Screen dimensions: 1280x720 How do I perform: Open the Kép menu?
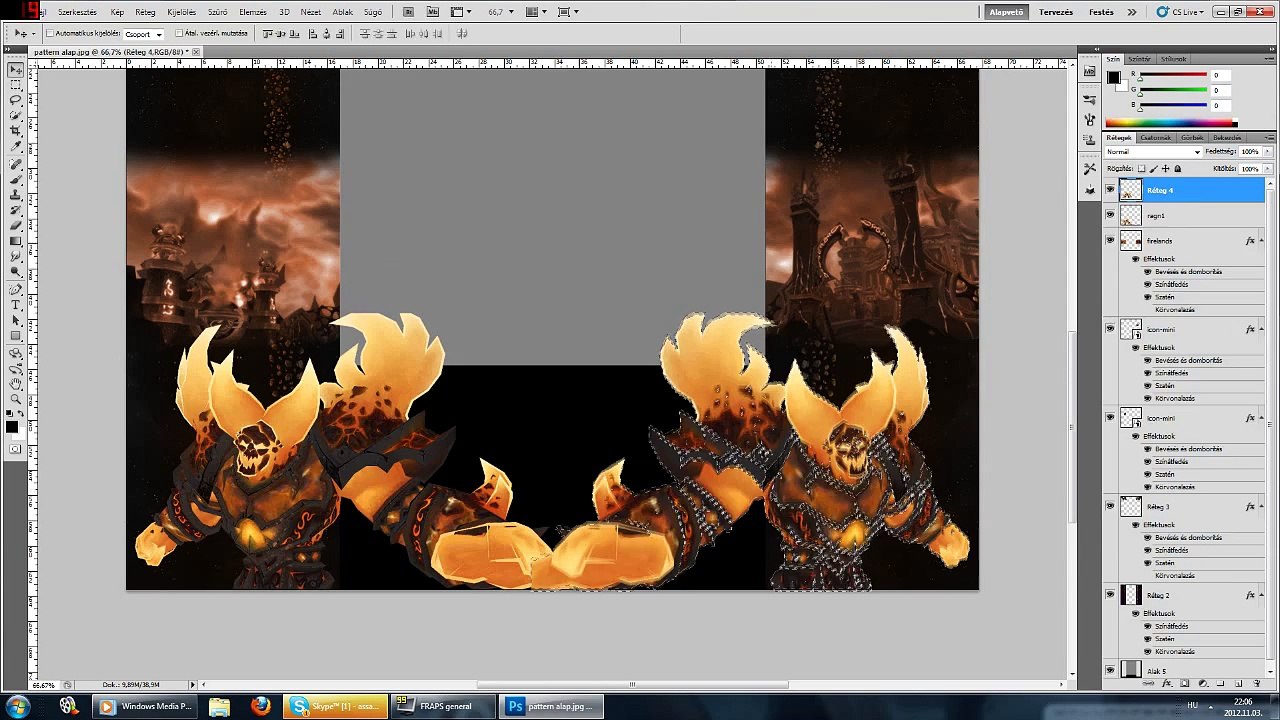(117, 12)
